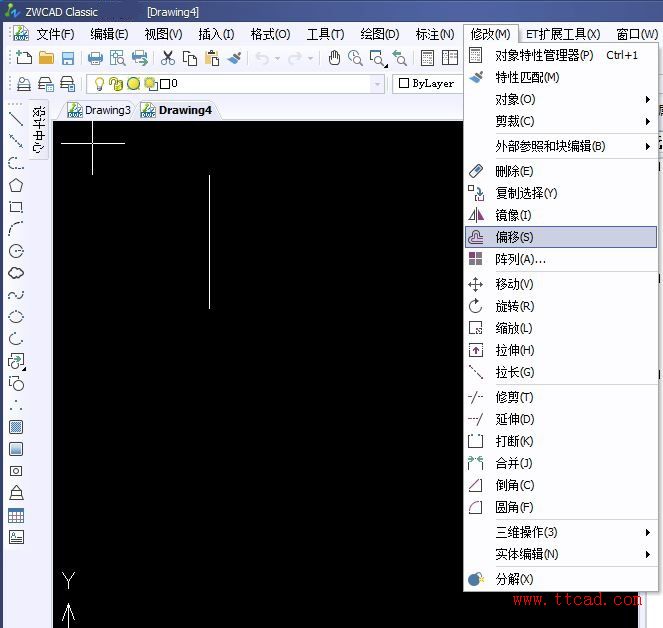Paste with the clipboard icon

coord(212,58)
